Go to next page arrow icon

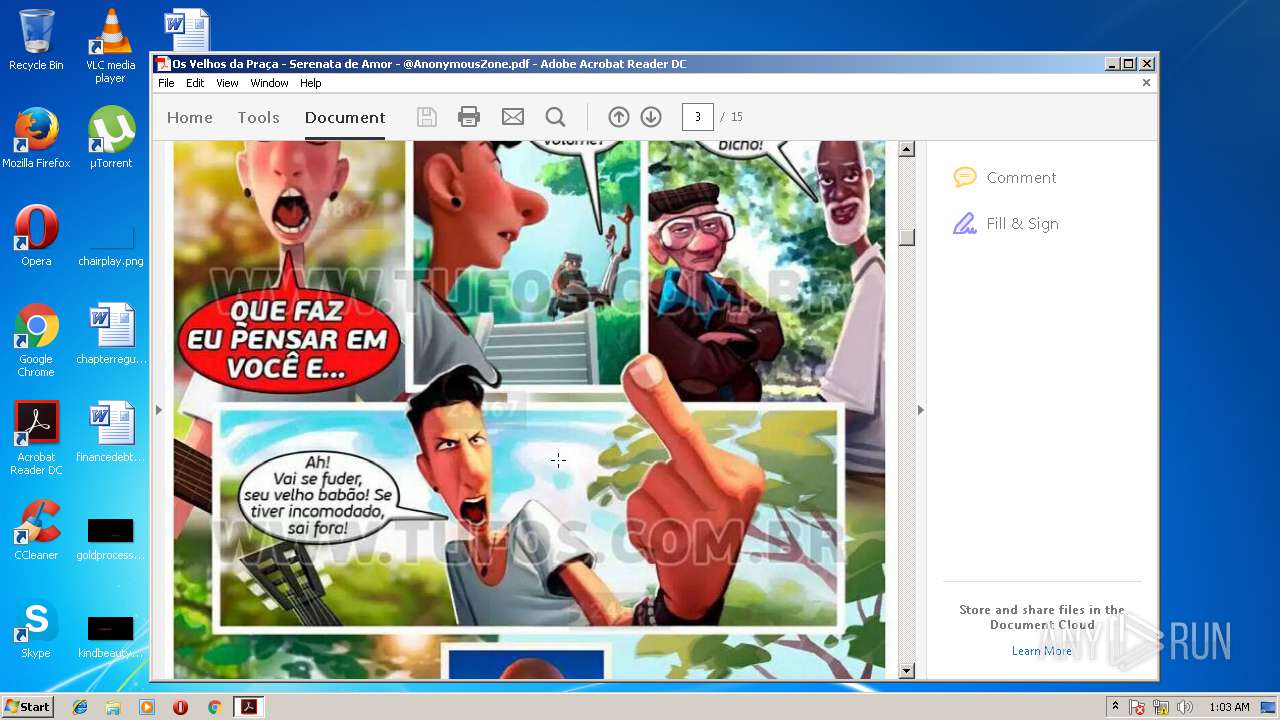(651, 117)
